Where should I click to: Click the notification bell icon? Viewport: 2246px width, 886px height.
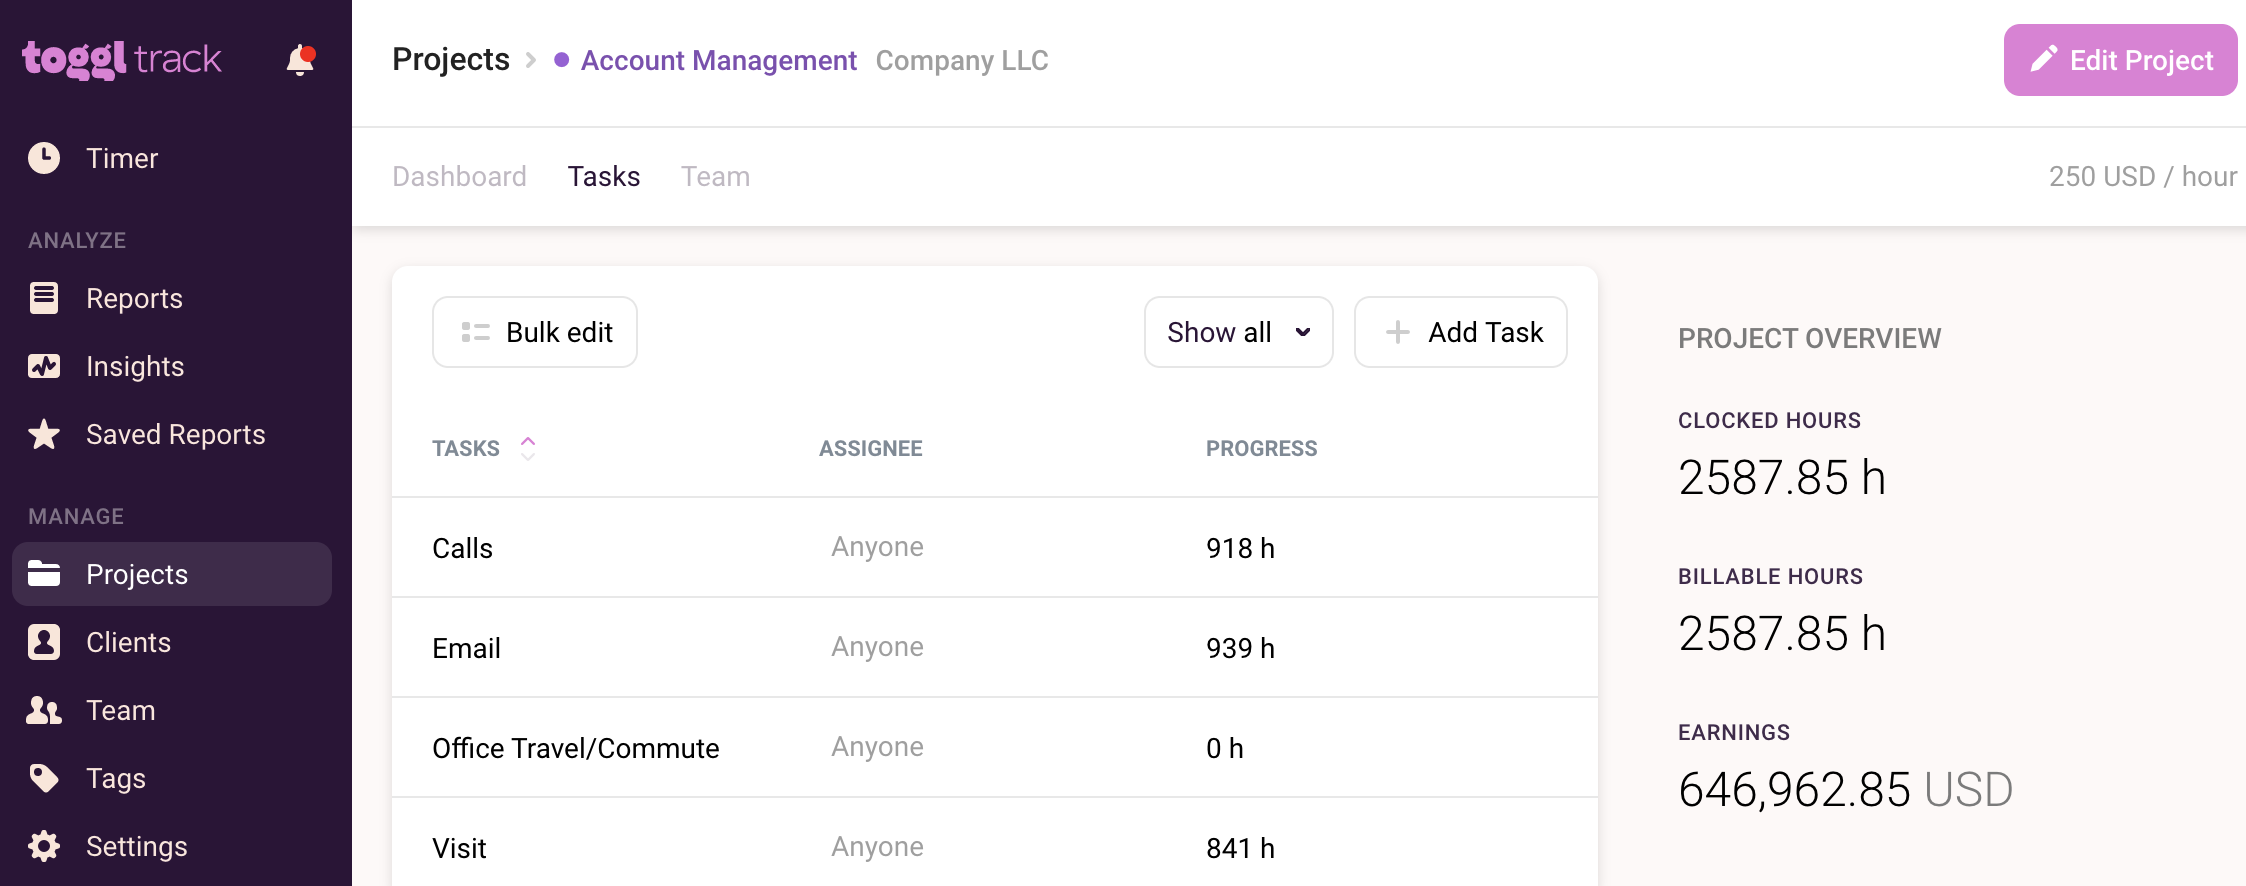(x=300, y=61)
